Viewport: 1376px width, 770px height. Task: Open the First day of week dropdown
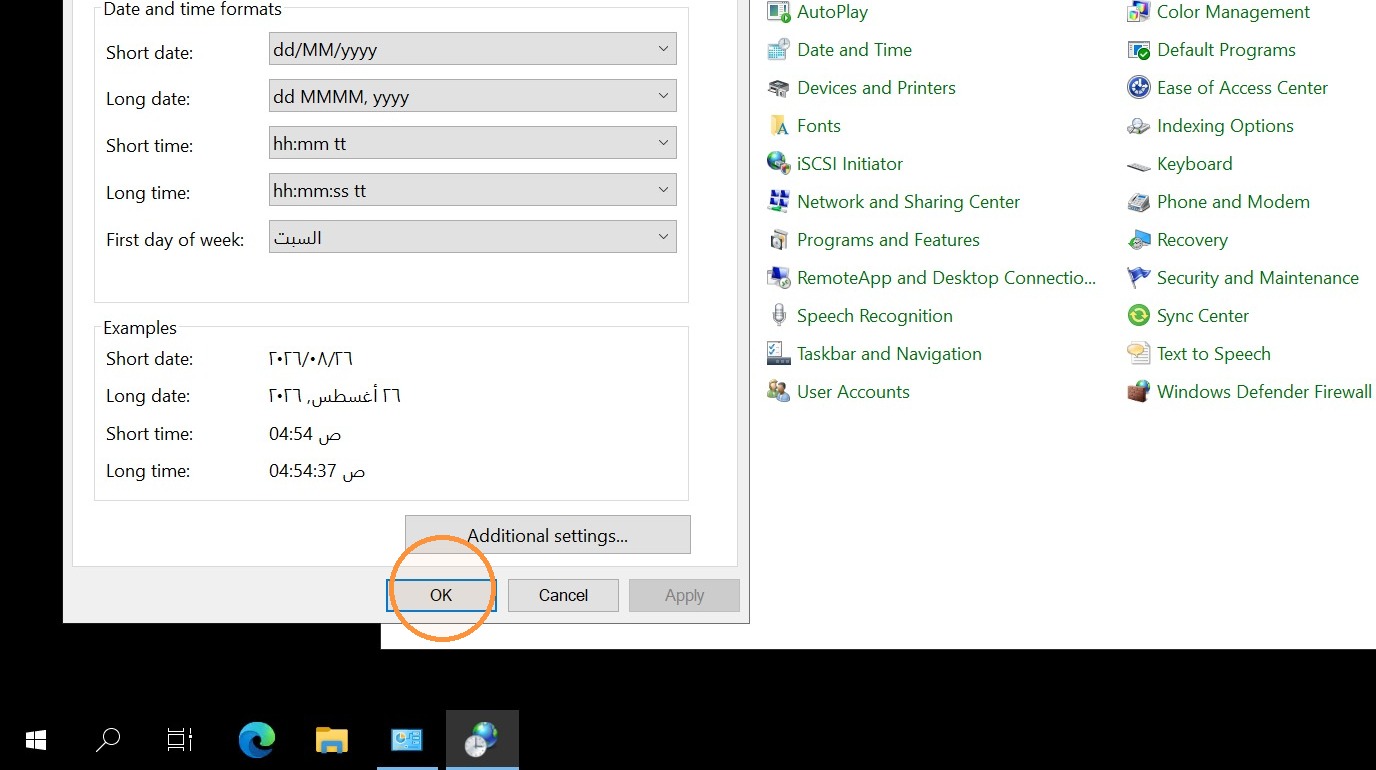473,237
